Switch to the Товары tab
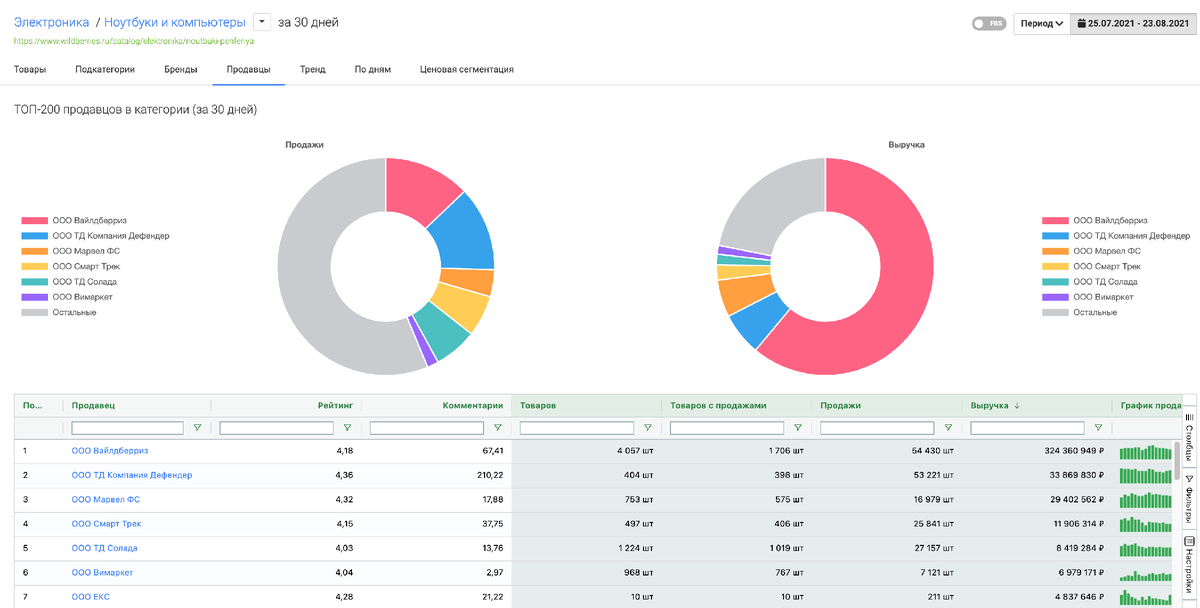Viewport: 1200px width, 608px height. (x=30, y=70)
